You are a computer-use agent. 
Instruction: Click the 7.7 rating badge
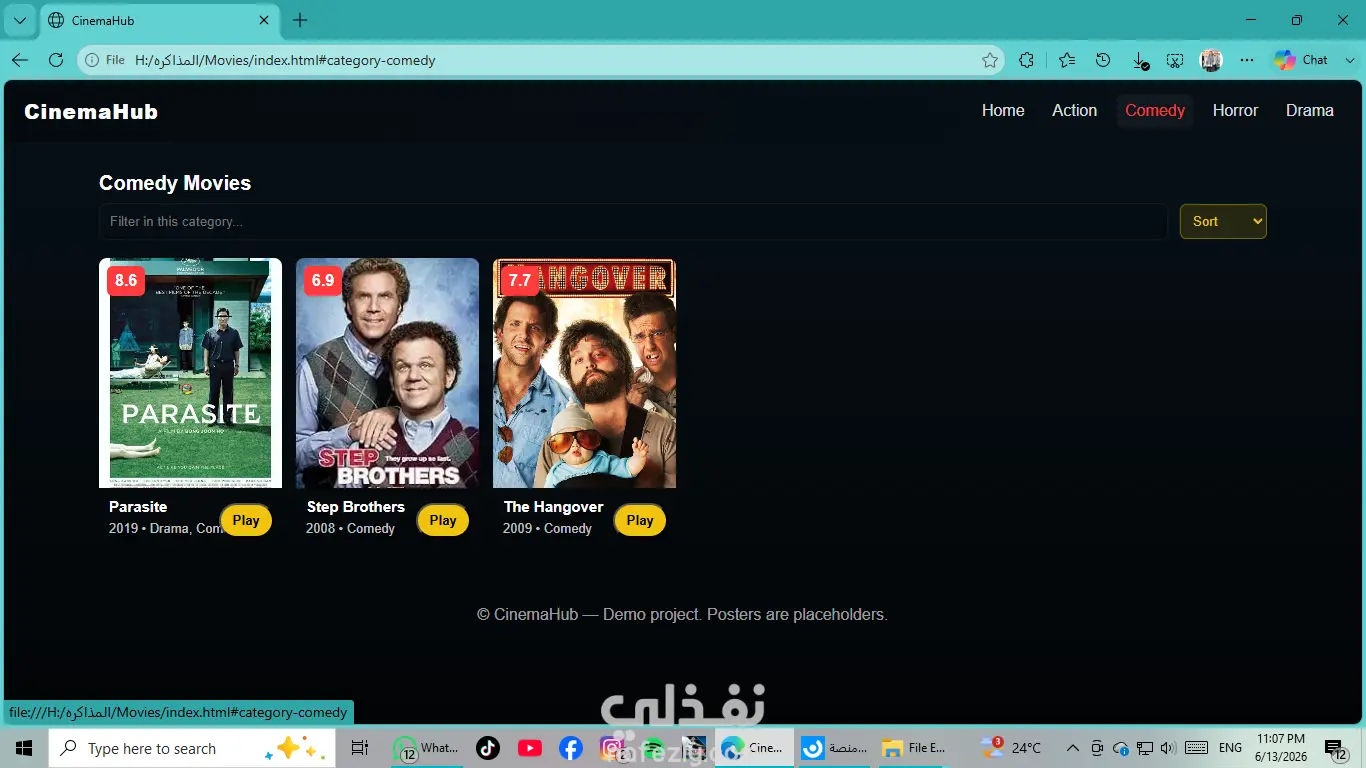(x=520, y=281)
